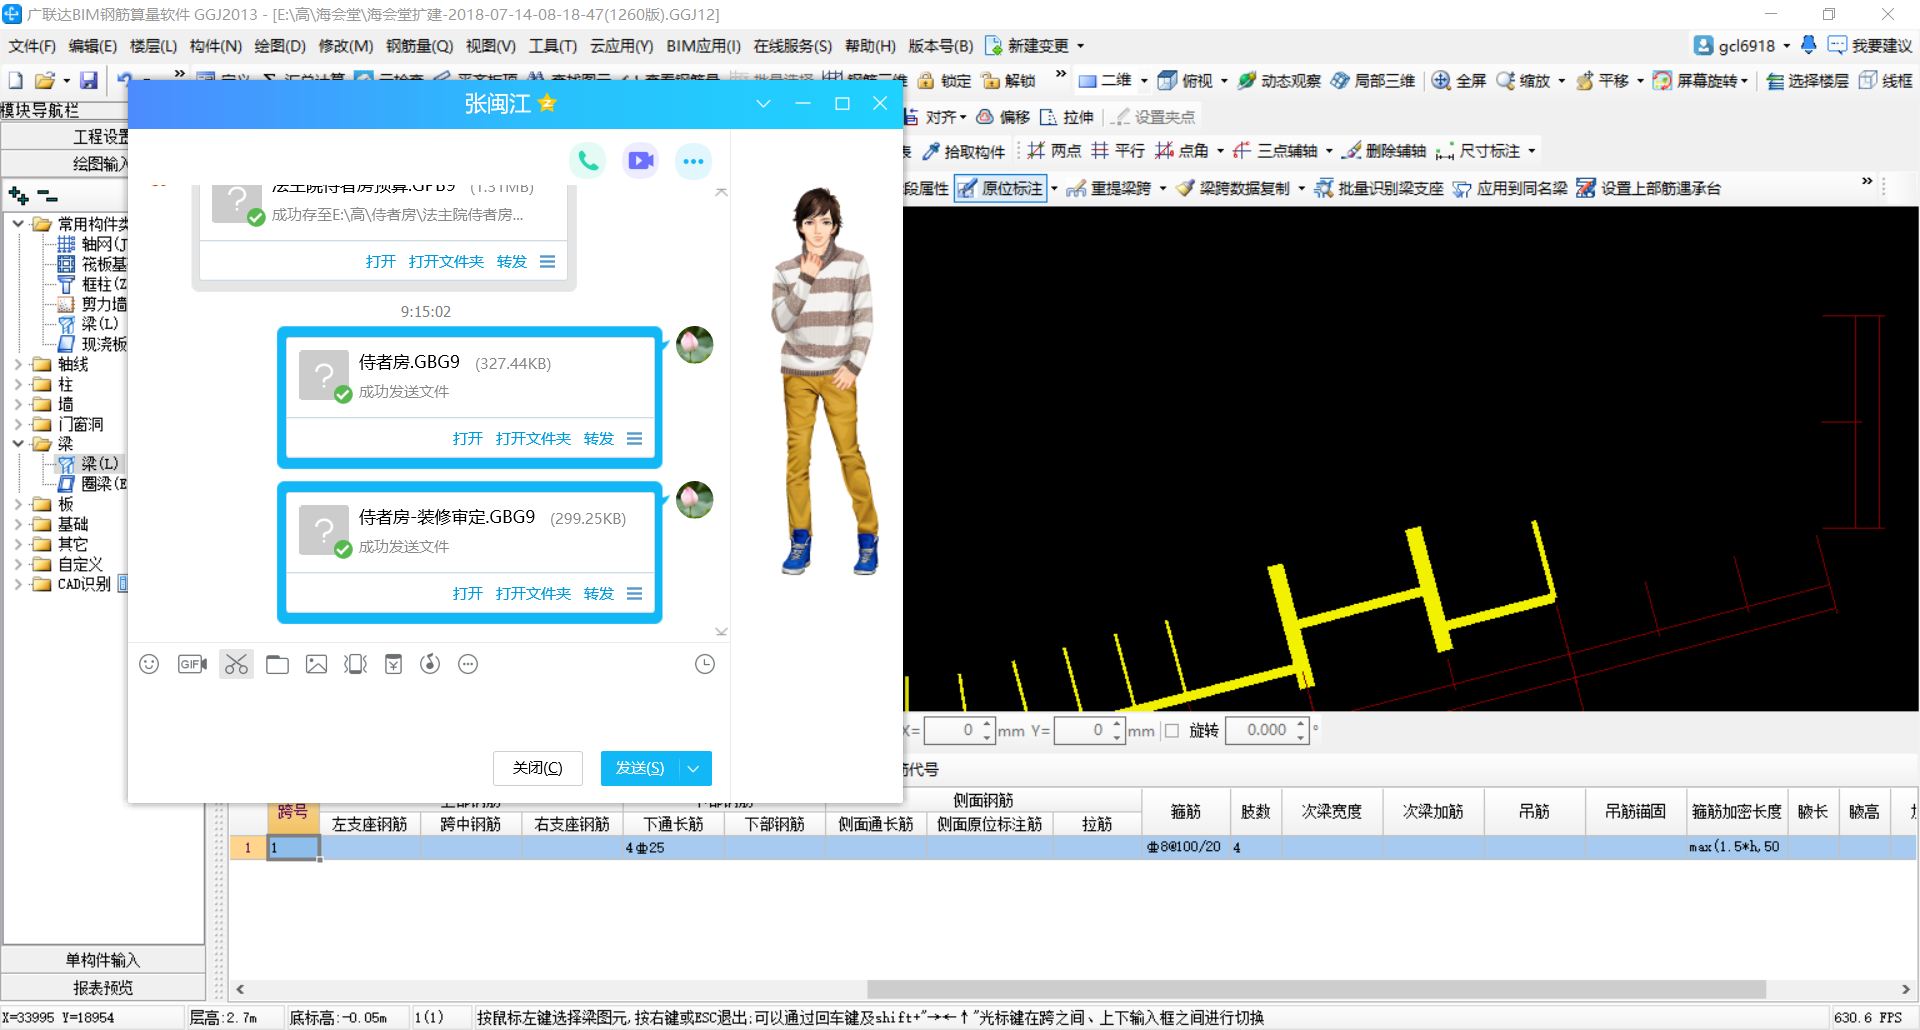The width and height of the screenshot is (1920, 1030).
Task: Activate 动态观察 orbit tool
Action: click(x=1279, y=81)
